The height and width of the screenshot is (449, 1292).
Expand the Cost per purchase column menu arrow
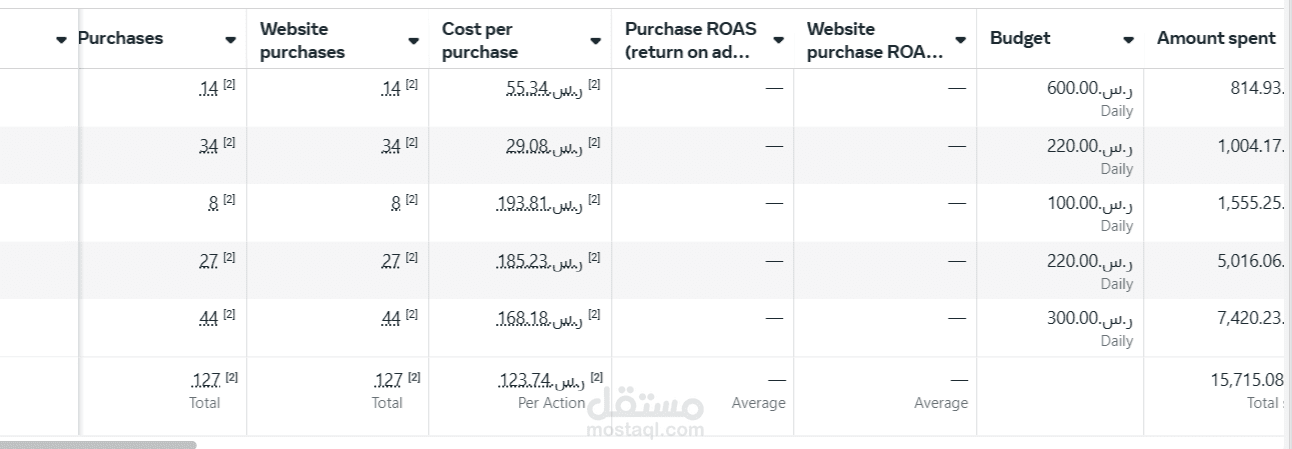tap(596, 40)
